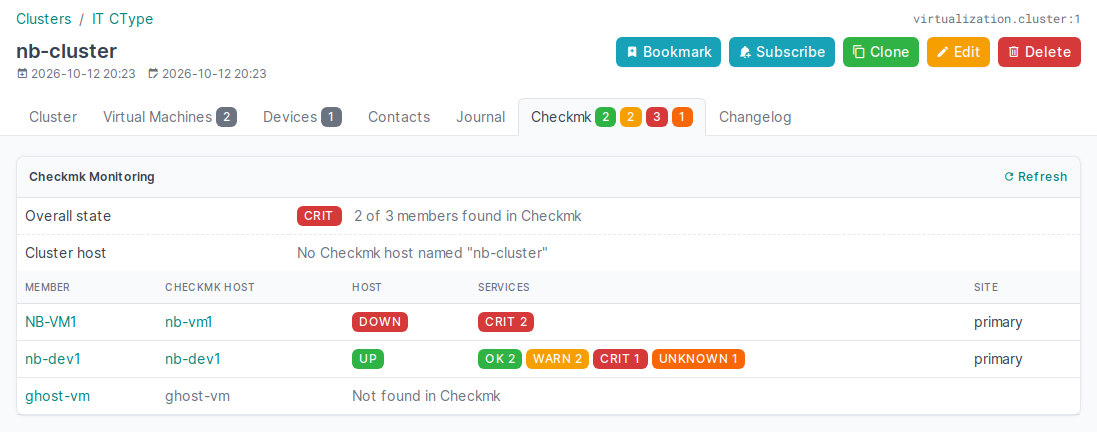The height and width of the screenshot is (432, 1097).
Task: Select the Checkmk tab
Action: [x=611, y=117]
